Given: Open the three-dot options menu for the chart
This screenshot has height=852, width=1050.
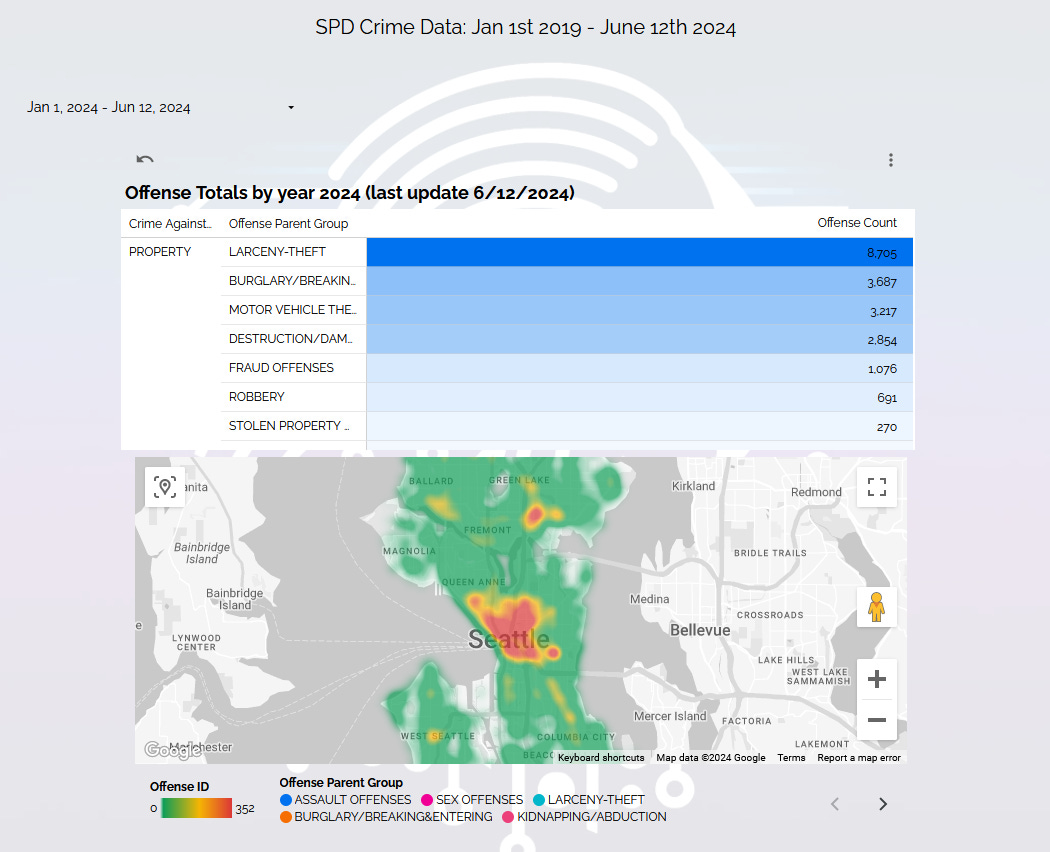Looking at the screenshot, I should coord(890,159).
